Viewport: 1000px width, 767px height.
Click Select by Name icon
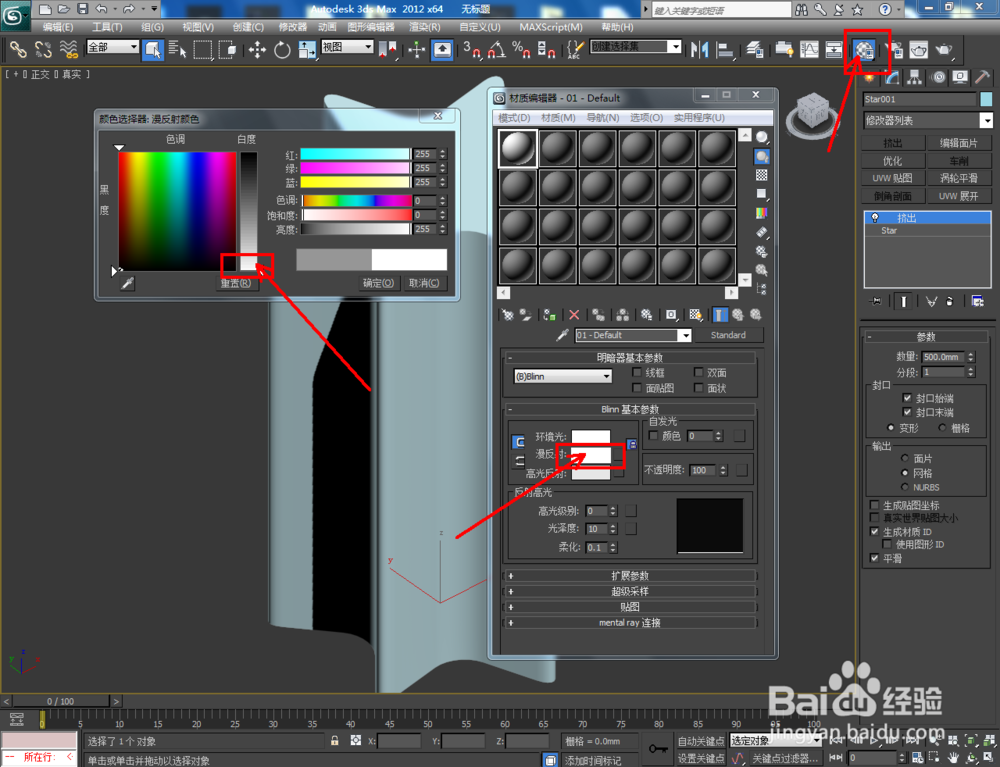pos(177,49)
